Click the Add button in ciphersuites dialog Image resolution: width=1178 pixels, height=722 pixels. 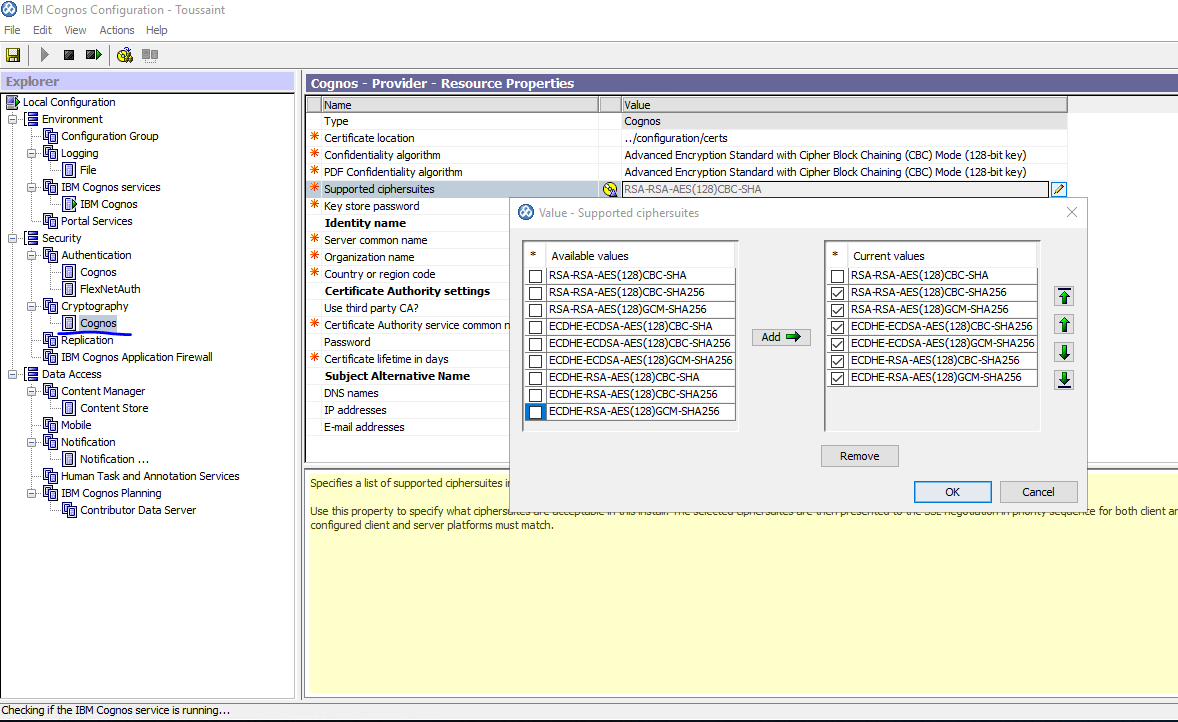[781, 337]
